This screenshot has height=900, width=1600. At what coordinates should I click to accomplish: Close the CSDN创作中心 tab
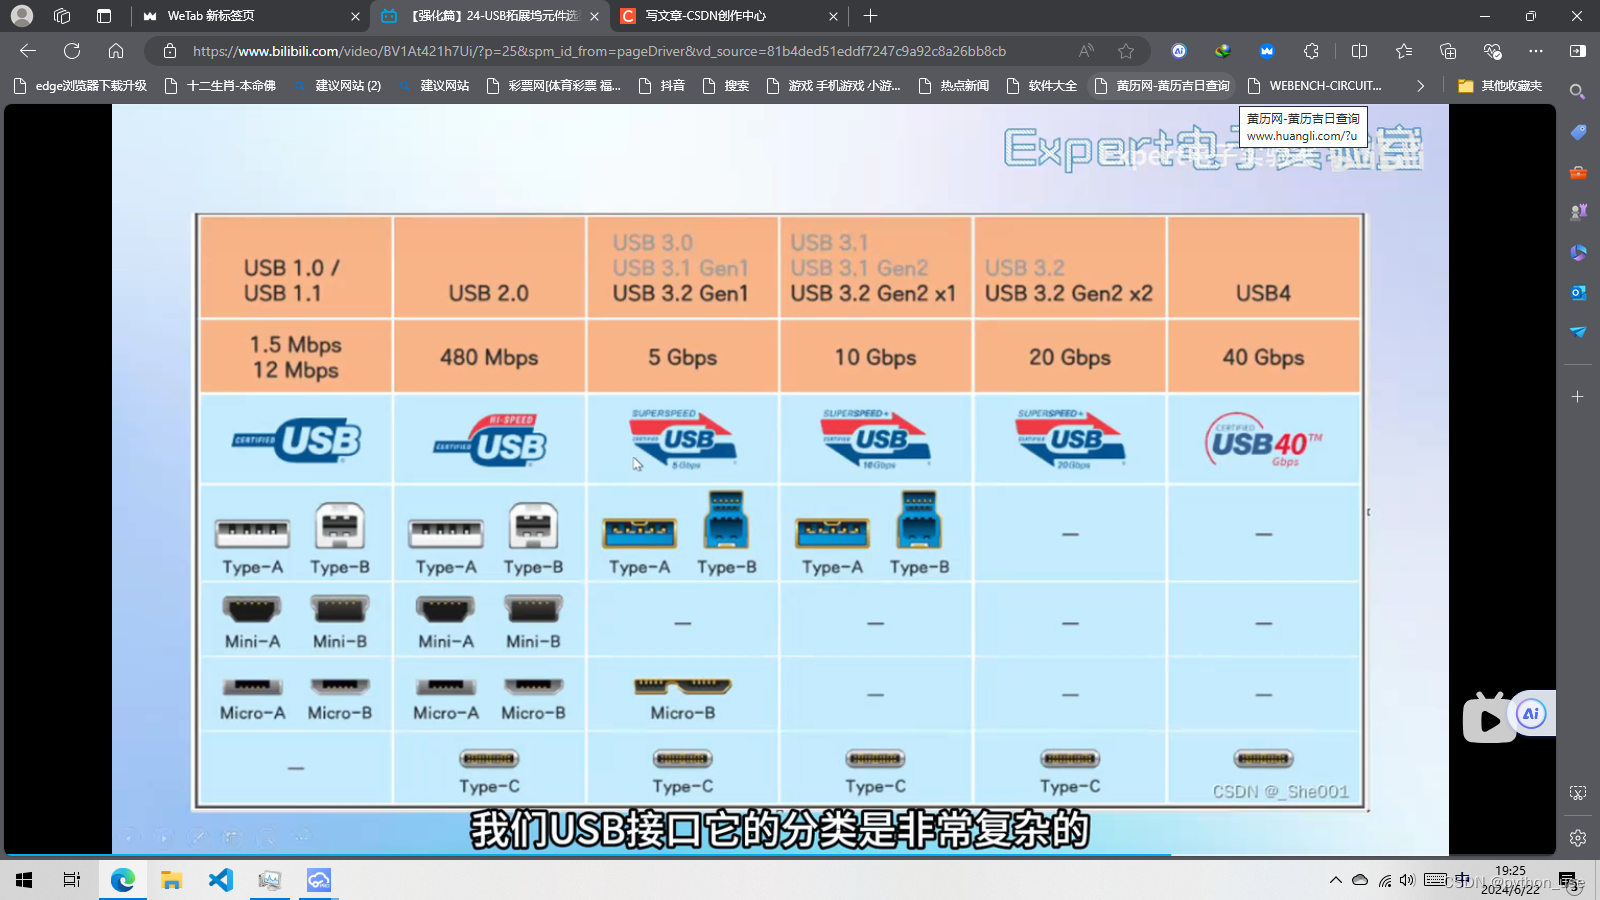click(833, 16)
